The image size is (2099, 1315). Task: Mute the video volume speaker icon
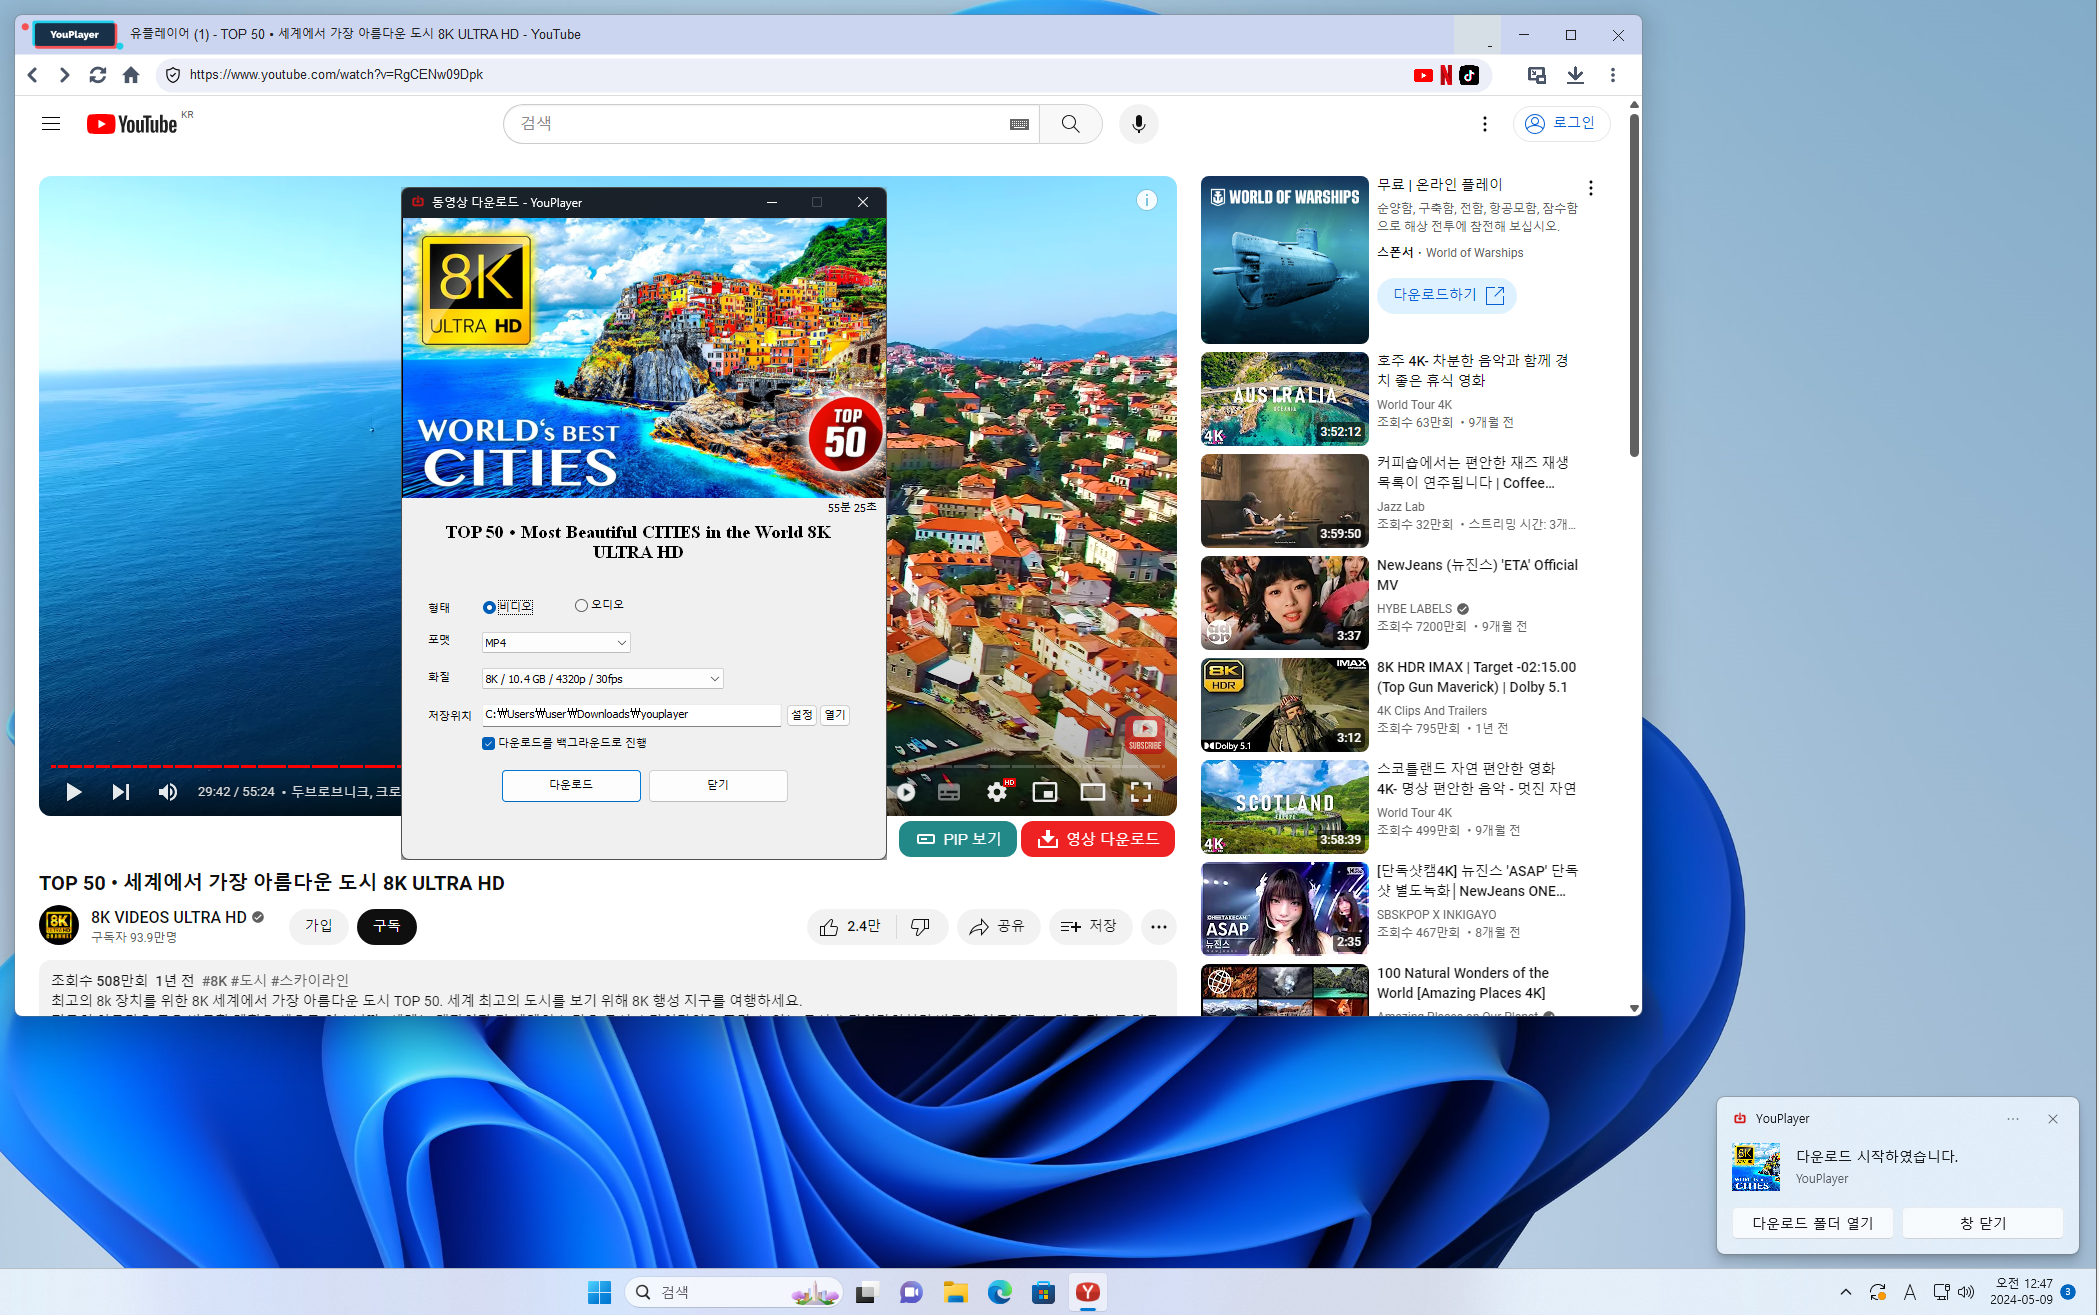(168, 792)
